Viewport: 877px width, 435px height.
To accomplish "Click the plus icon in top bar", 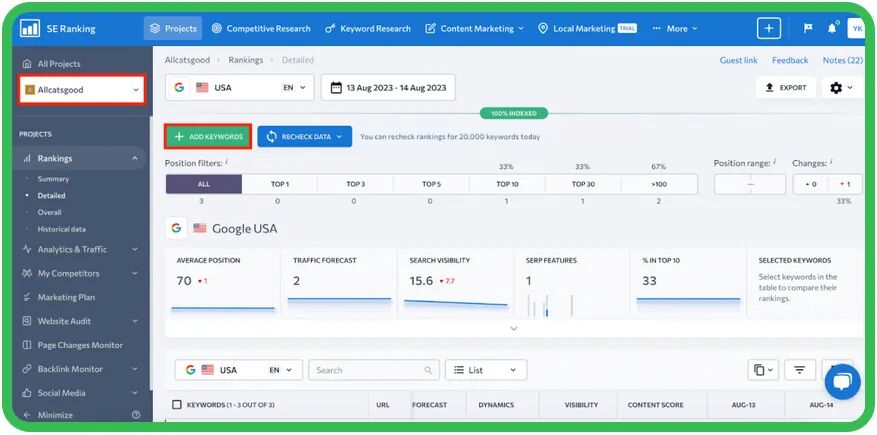I will tap(769, 28).
